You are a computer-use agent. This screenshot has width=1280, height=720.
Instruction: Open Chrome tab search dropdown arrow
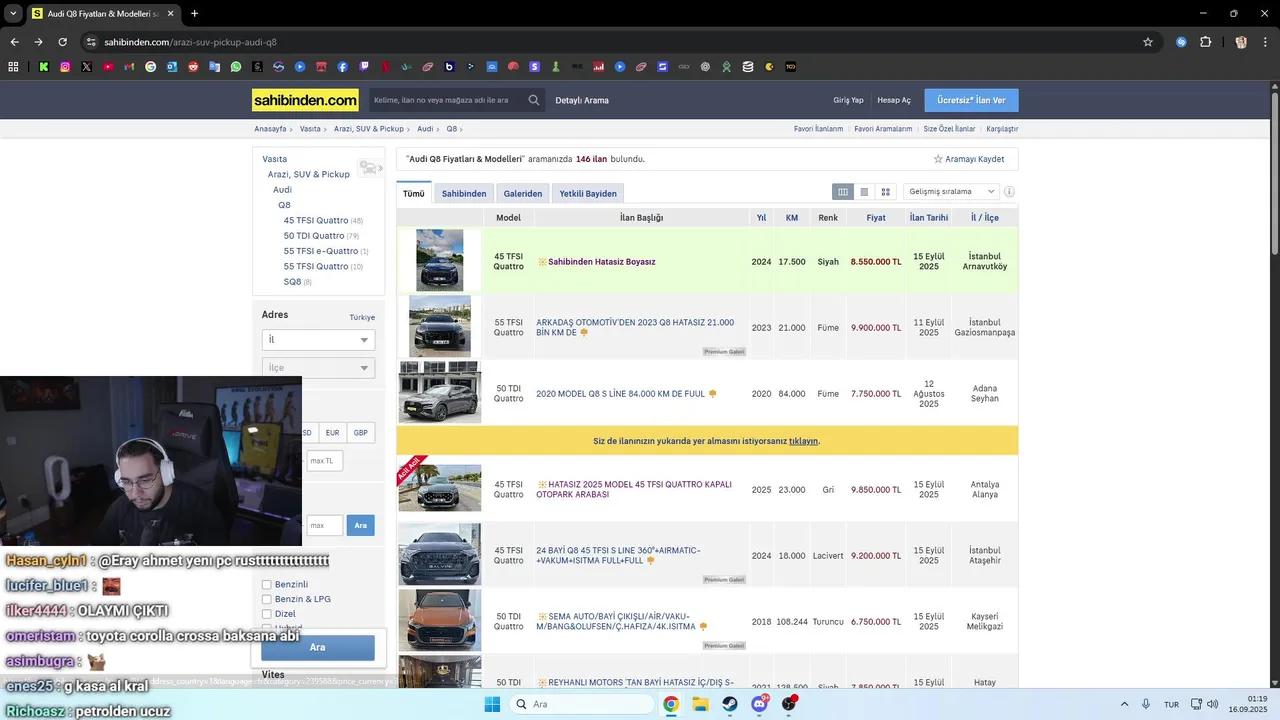click(x=13, y=14)
